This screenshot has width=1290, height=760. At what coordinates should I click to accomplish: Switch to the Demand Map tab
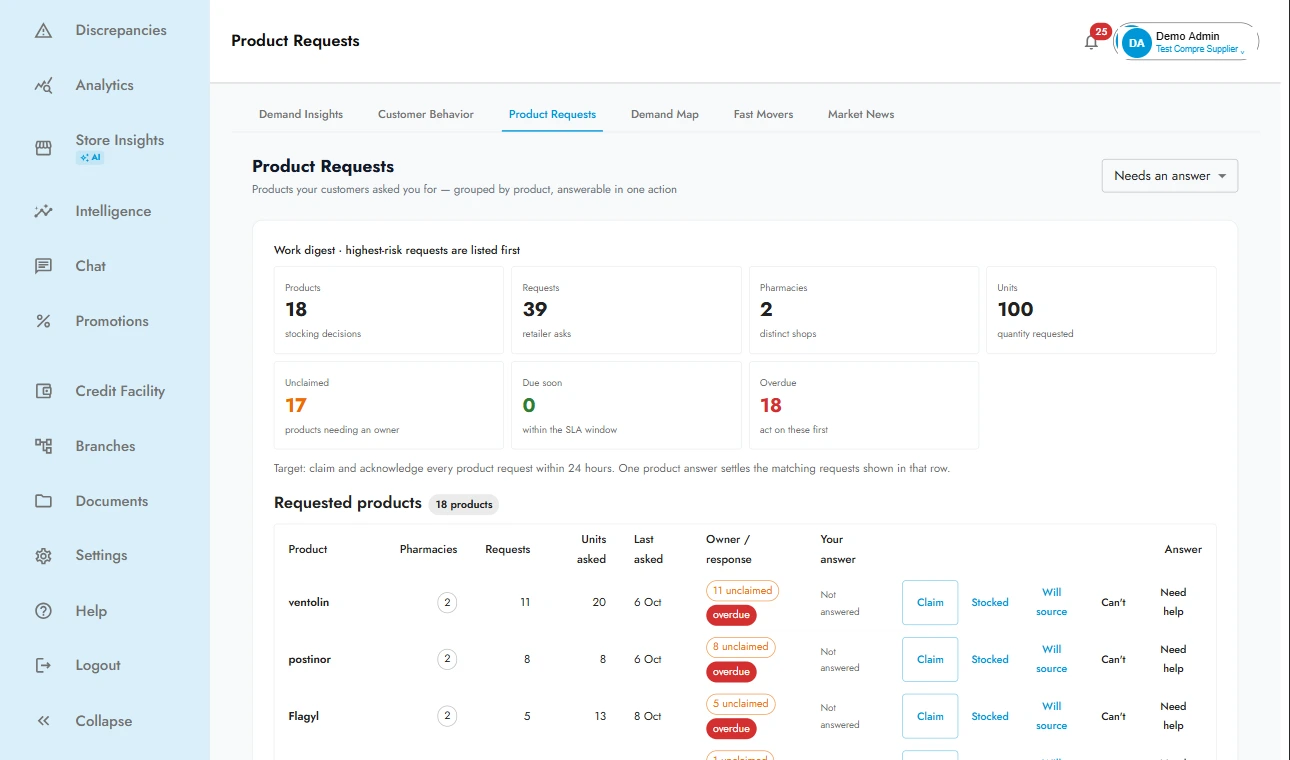pyautogui.click(x=665, y=114)
